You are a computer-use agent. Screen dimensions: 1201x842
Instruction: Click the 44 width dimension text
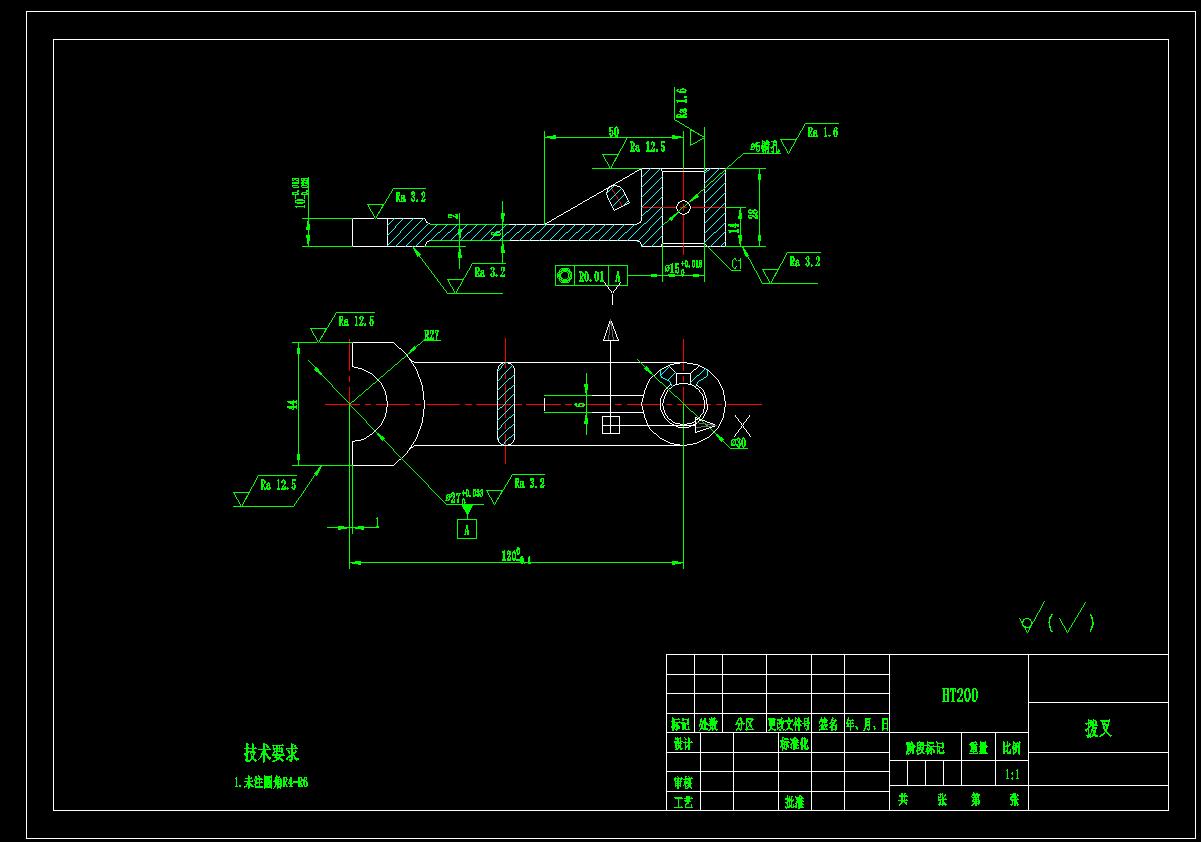(x=293, y=405)
